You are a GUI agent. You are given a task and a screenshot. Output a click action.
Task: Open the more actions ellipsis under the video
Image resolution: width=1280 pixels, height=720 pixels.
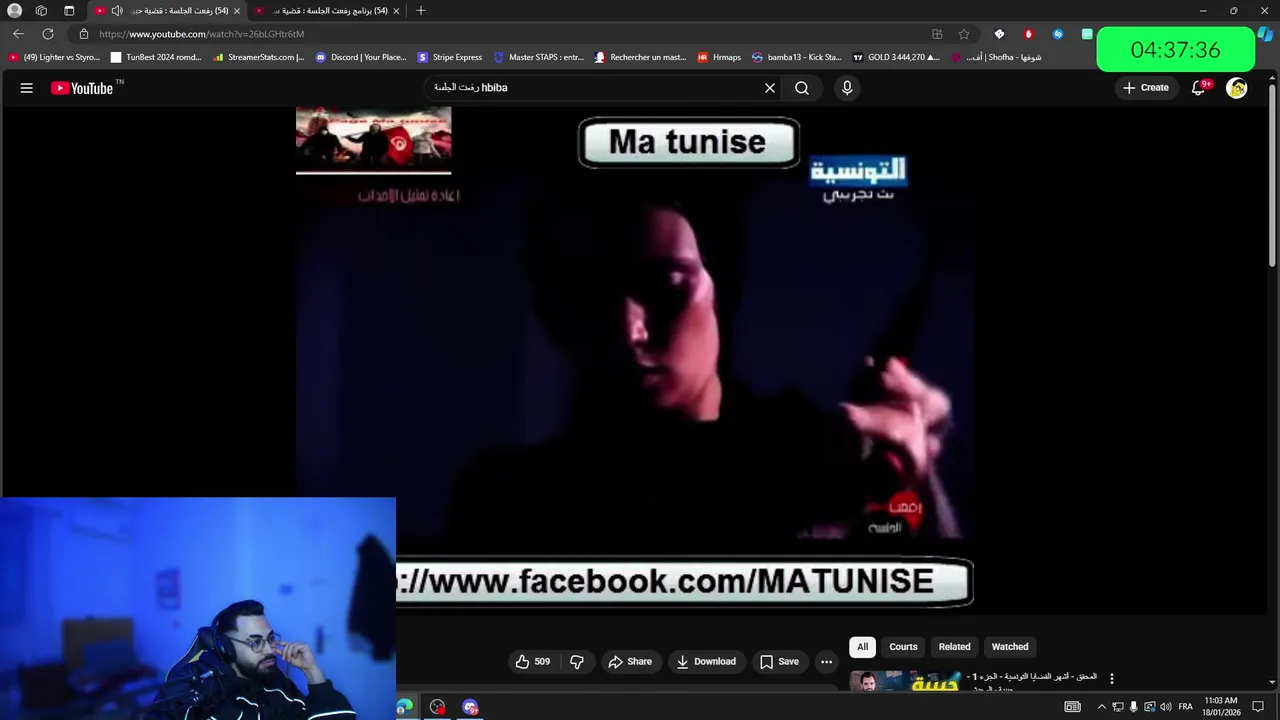tap(826, 661)
